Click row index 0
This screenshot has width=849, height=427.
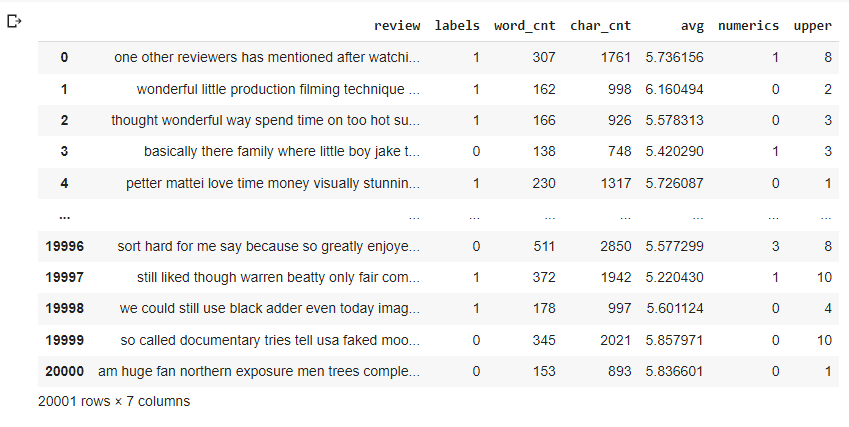pos(64,57)
